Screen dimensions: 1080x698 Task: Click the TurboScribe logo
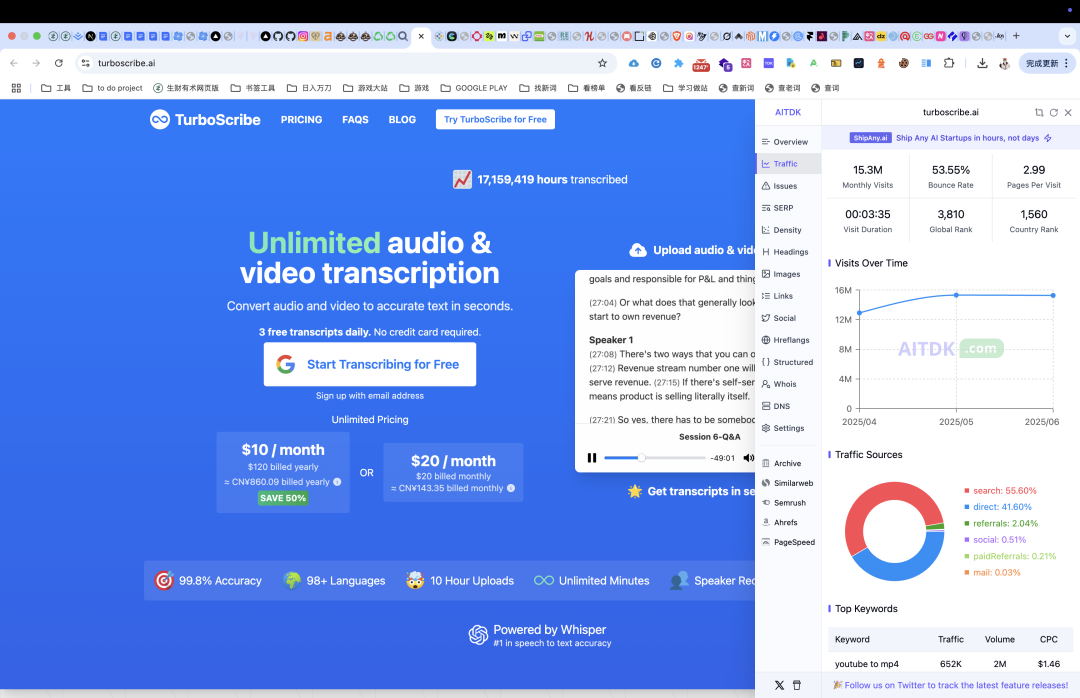[205, 120]
